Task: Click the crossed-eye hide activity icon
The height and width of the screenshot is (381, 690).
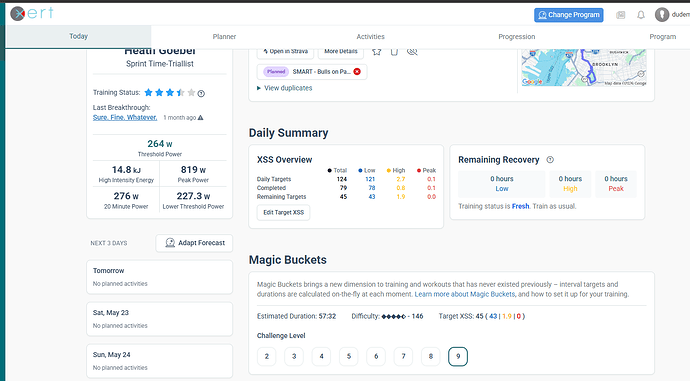Action: [412, 52]
